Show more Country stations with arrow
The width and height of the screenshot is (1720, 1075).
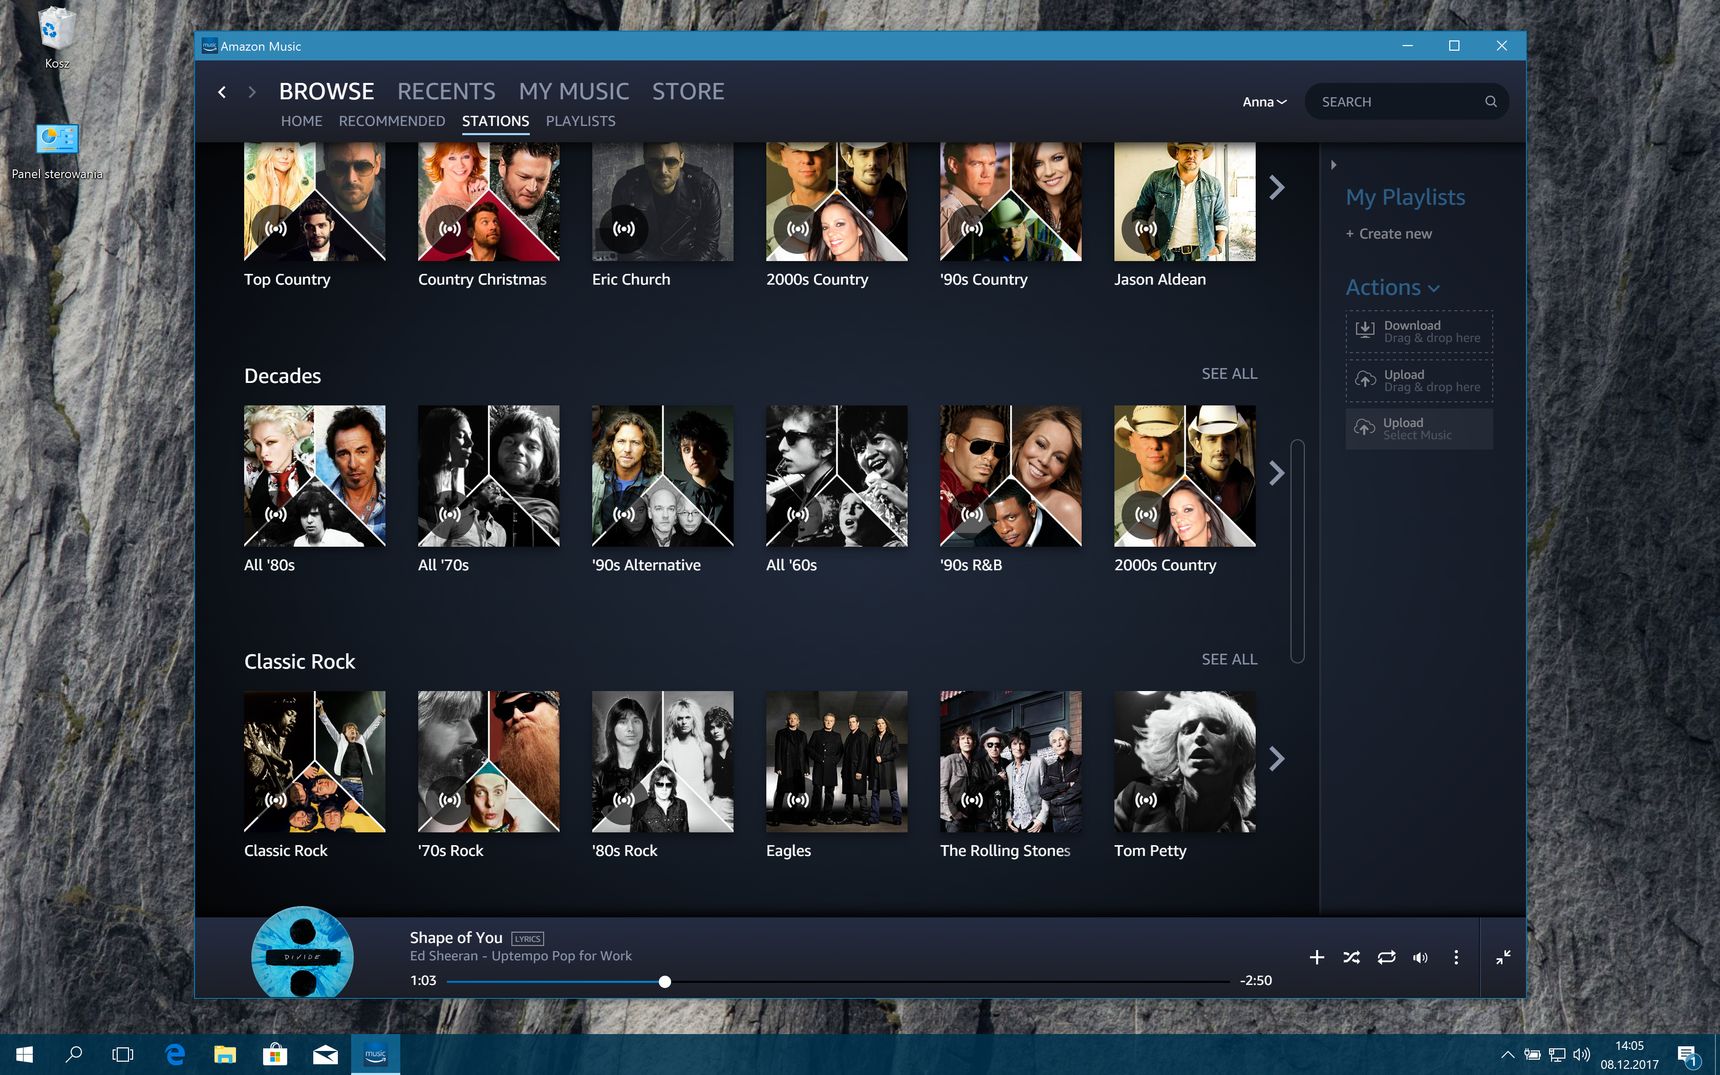1277,188
